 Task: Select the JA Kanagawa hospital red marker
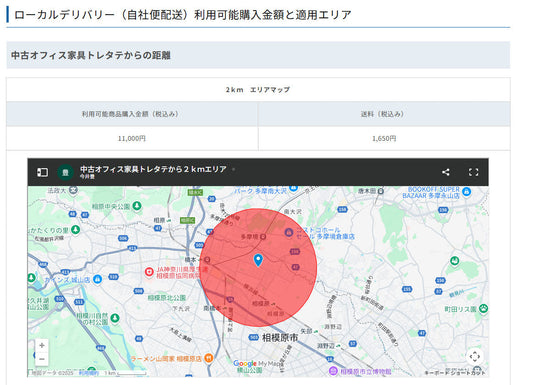(x=149, y=272)
